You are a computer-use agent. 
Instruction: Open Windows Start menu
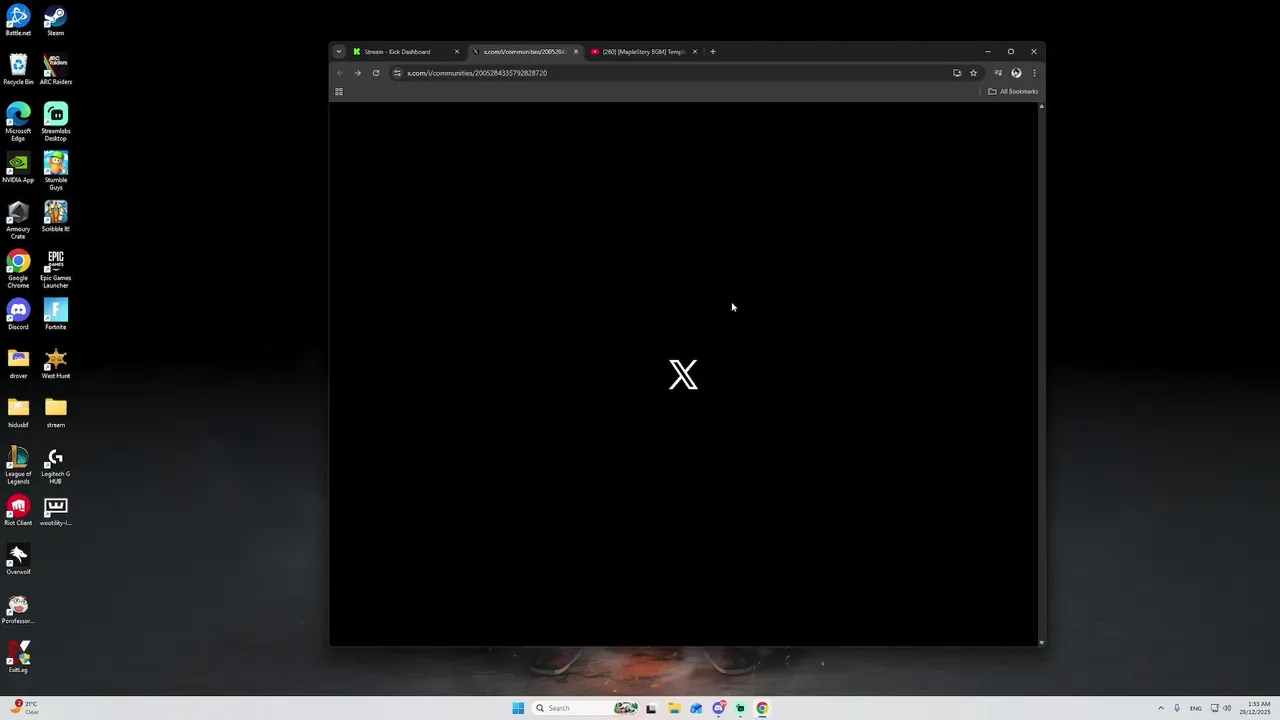(518, 708)
